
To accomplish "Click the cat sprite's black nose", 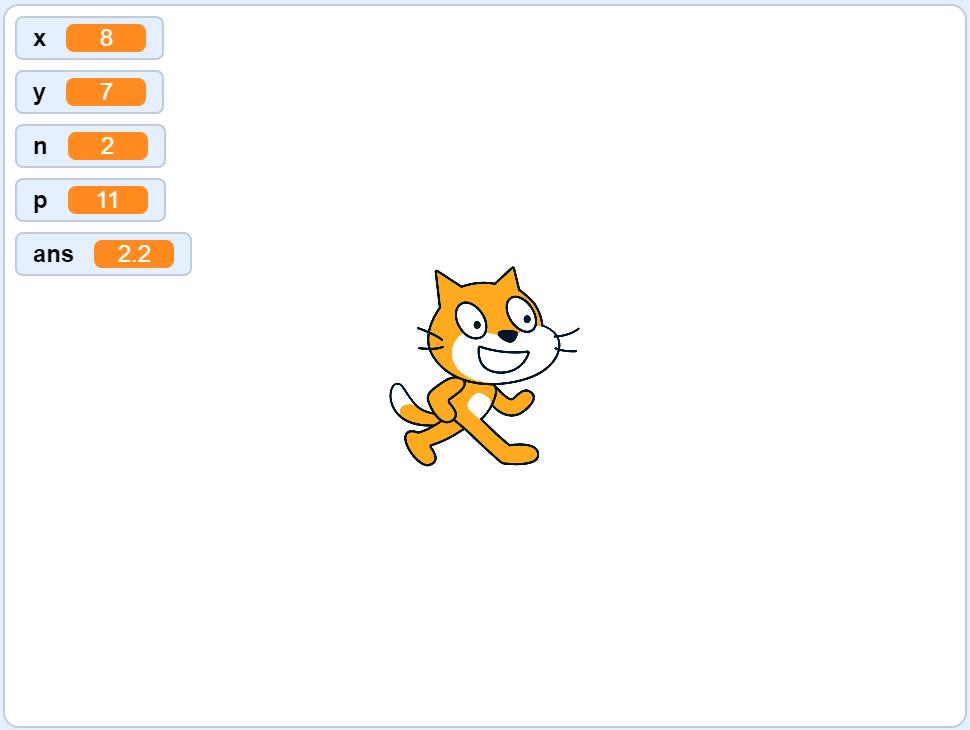I will pyautogui.click(x=508, y=336).
